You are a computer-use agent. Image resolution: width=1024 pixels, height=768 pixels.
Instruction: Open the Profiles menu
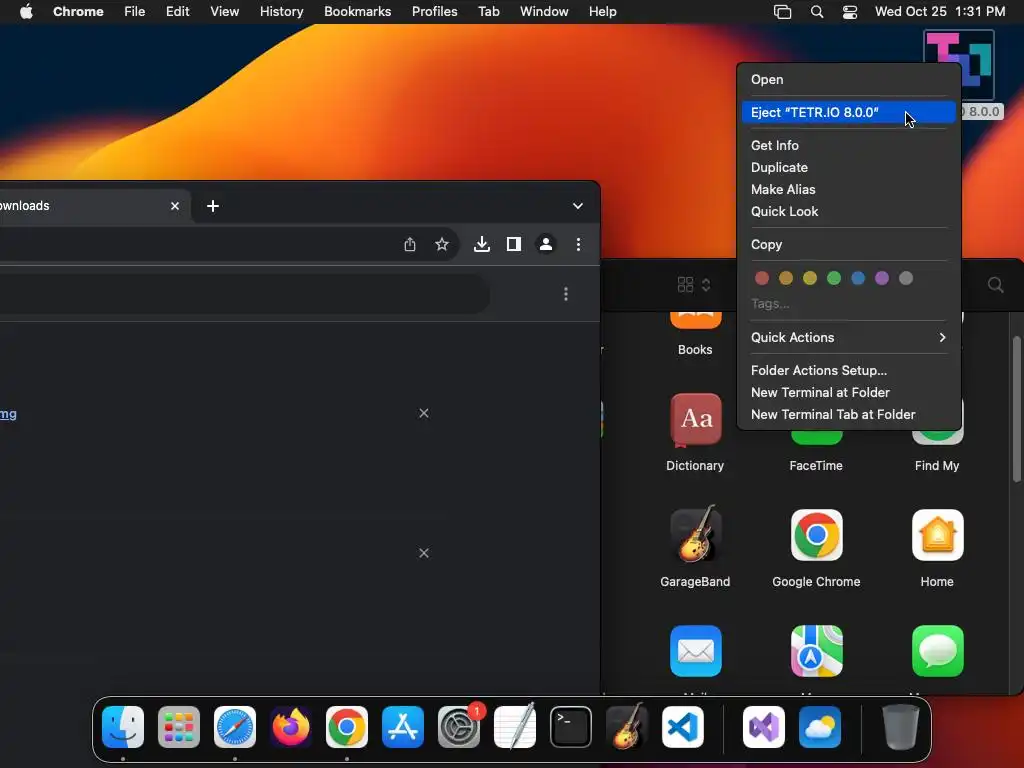[x=434, y=12]
